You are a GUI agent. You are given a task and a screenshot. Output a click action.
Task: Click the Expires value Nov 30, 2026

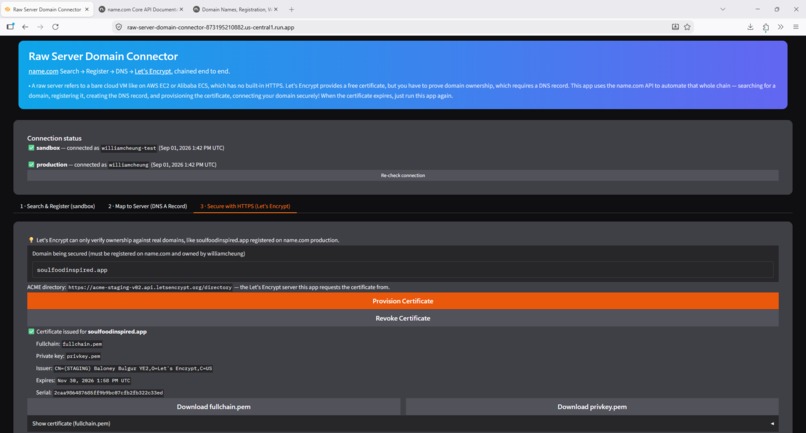tap(94, 381)
